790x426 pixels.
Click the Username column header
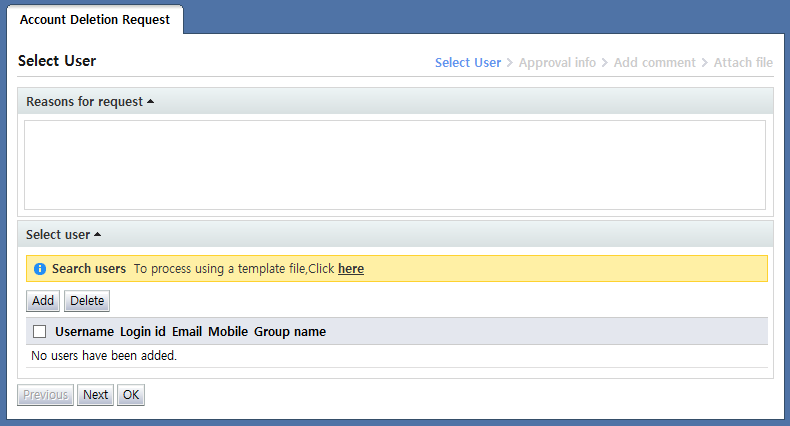tap(84, 332)
